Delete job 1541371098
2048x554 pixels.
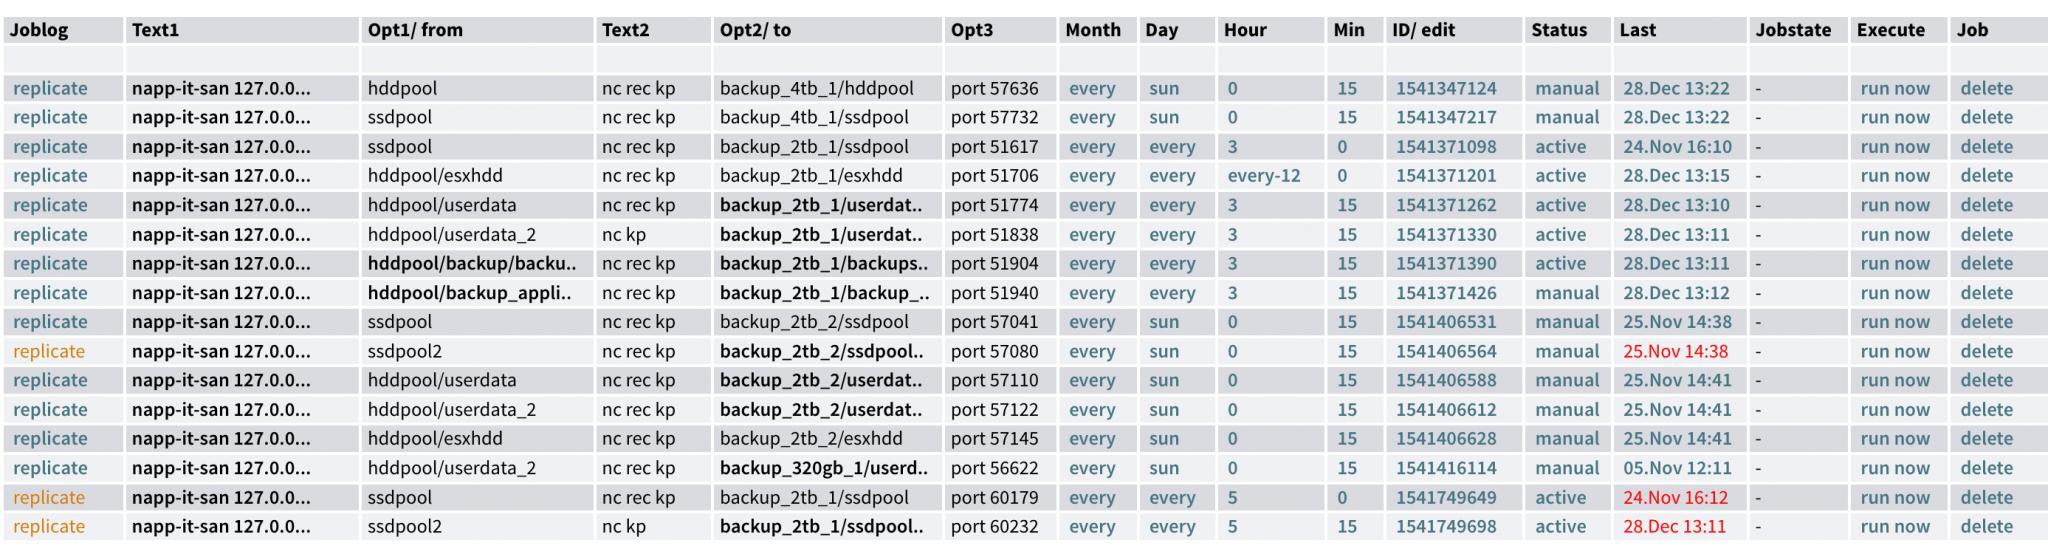(1986, 147)
